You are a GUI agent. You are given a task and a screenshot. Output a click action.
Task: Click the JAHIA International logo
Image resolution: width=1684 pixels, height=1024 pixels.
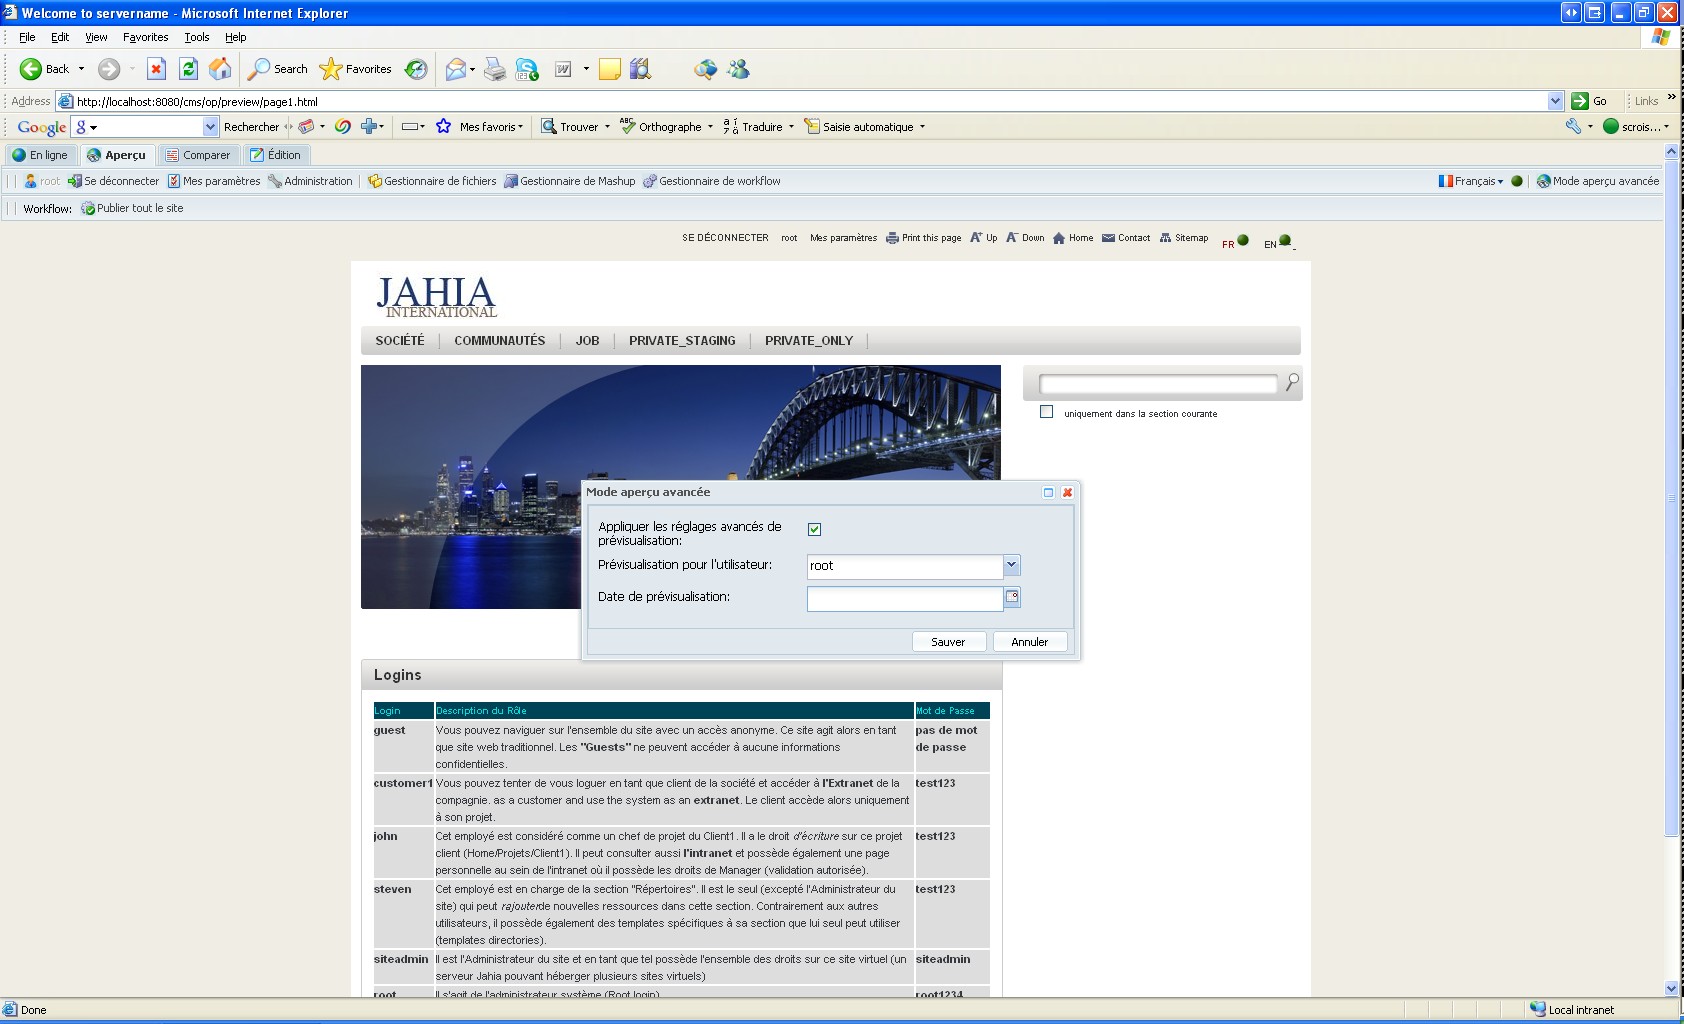click(x=436, y=296)
